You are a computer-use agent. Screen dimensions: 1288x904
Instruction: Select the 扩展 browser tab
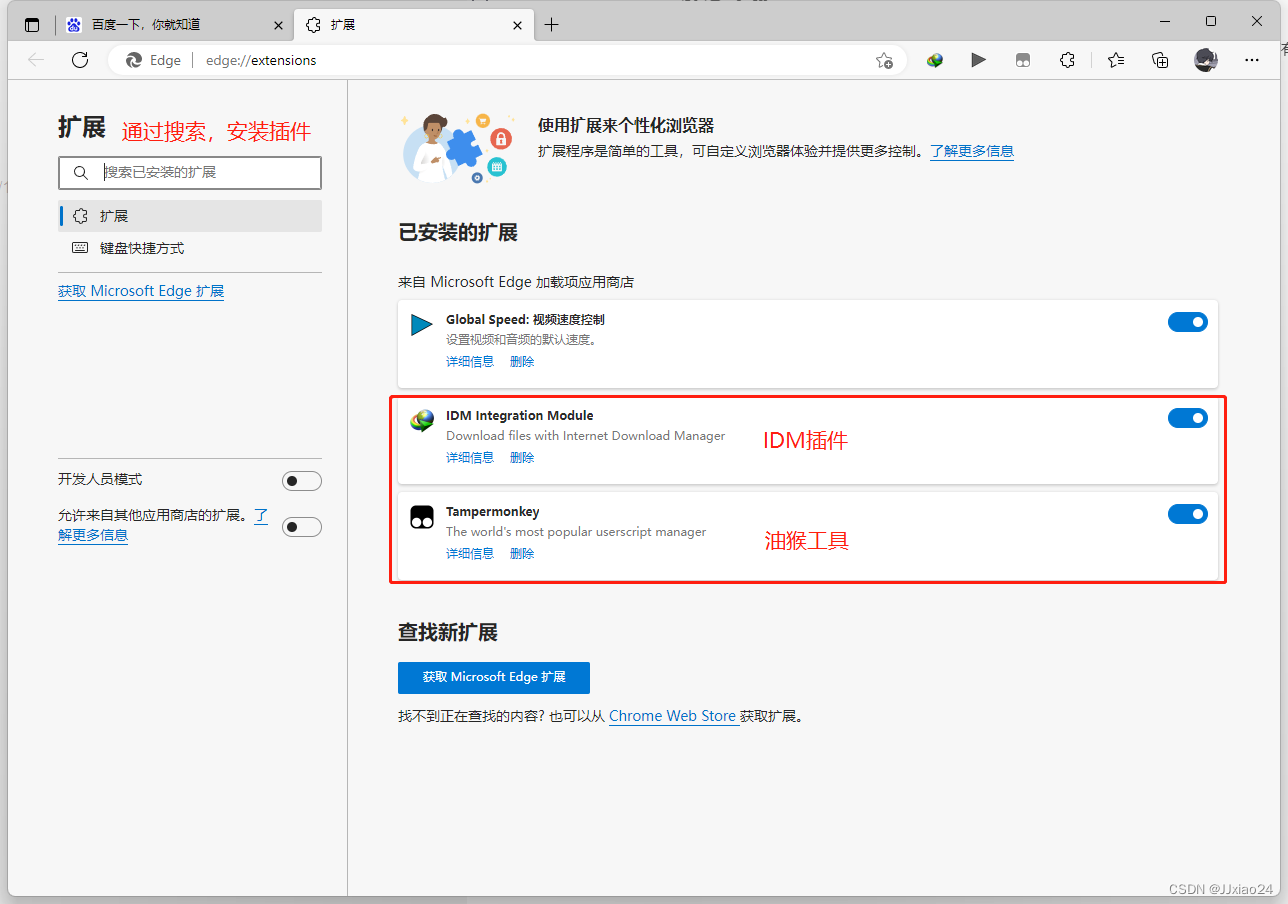point(413,25)
